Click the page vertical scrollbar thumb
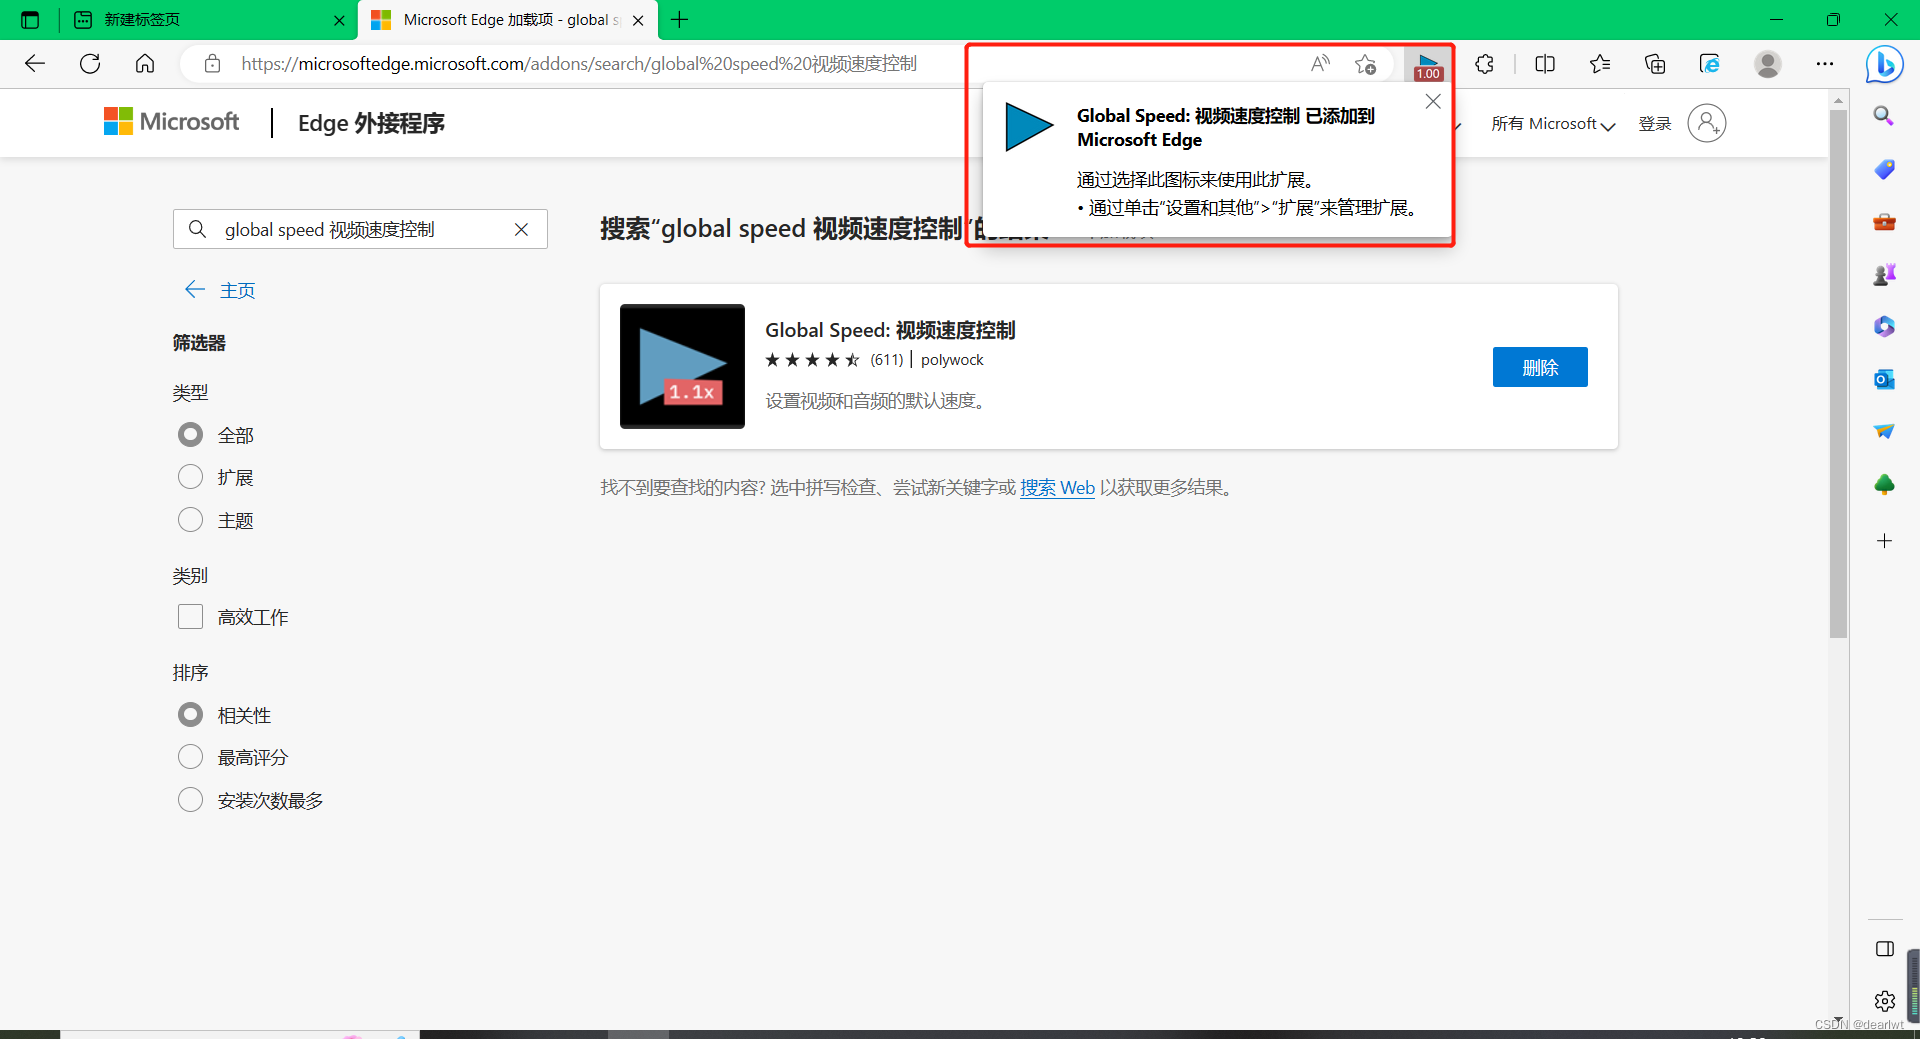This screenshot has width=1920, height=1039. click(x=1838, y=373)
